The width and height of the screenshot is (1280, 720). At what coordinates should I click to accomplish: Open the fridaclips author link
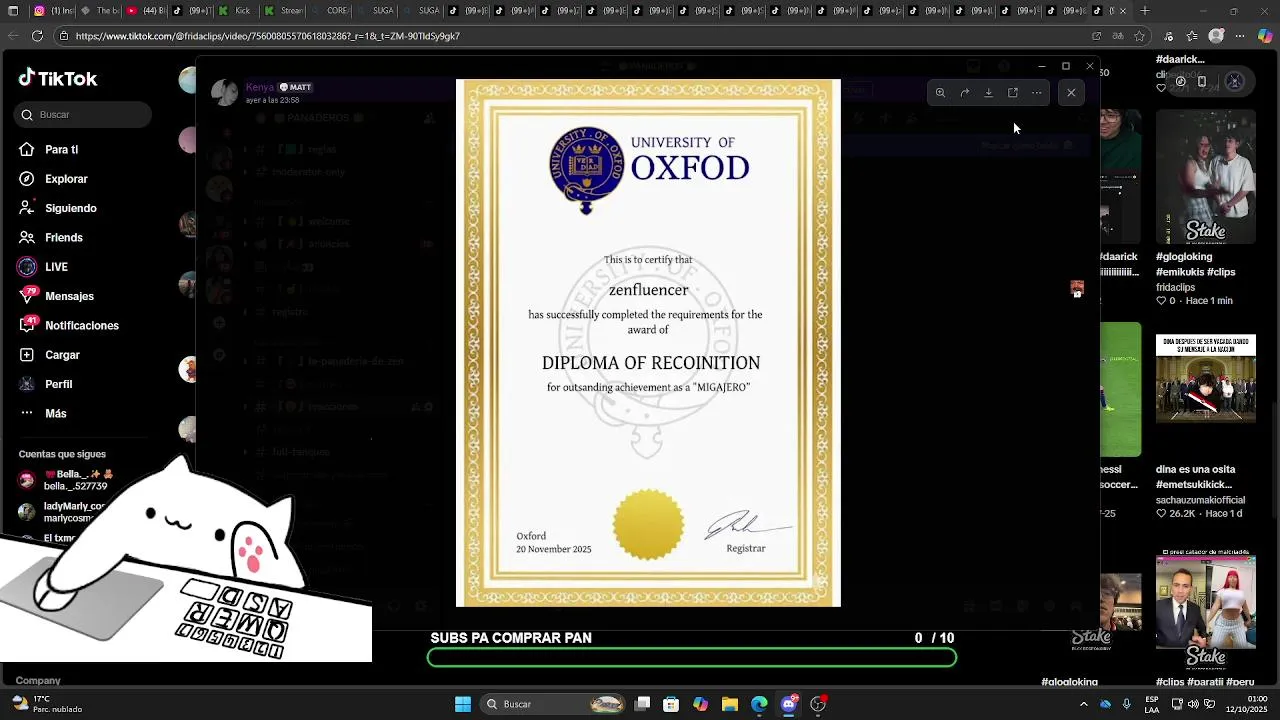(x=1175, y=287)
